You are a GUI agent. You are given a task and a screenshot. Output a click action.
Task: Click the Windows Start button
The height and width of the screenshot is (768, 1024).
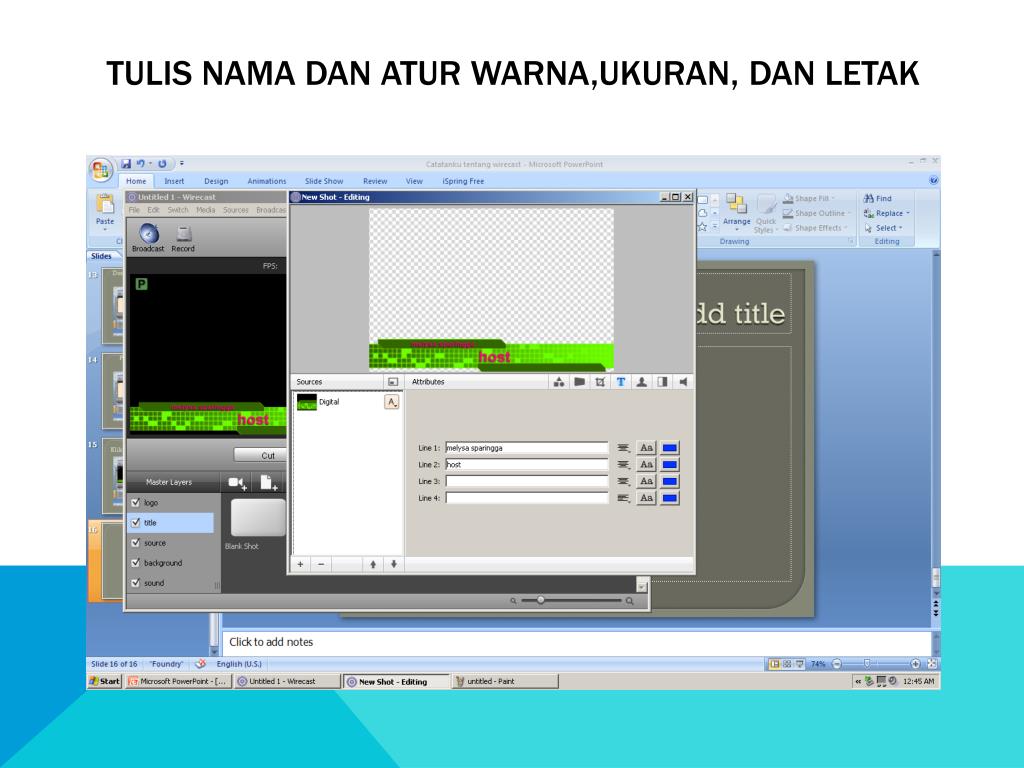[104, 681]
